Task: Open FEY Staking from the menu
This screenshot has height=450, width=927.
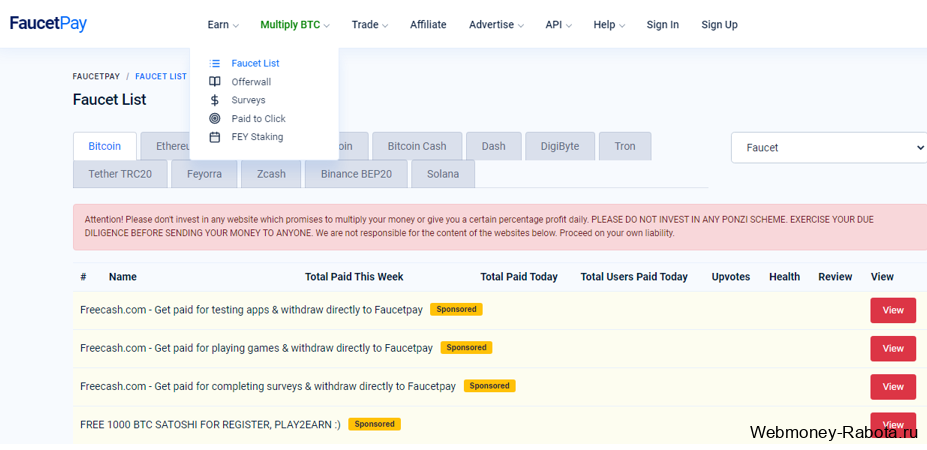Action: (x=257, y=137)
